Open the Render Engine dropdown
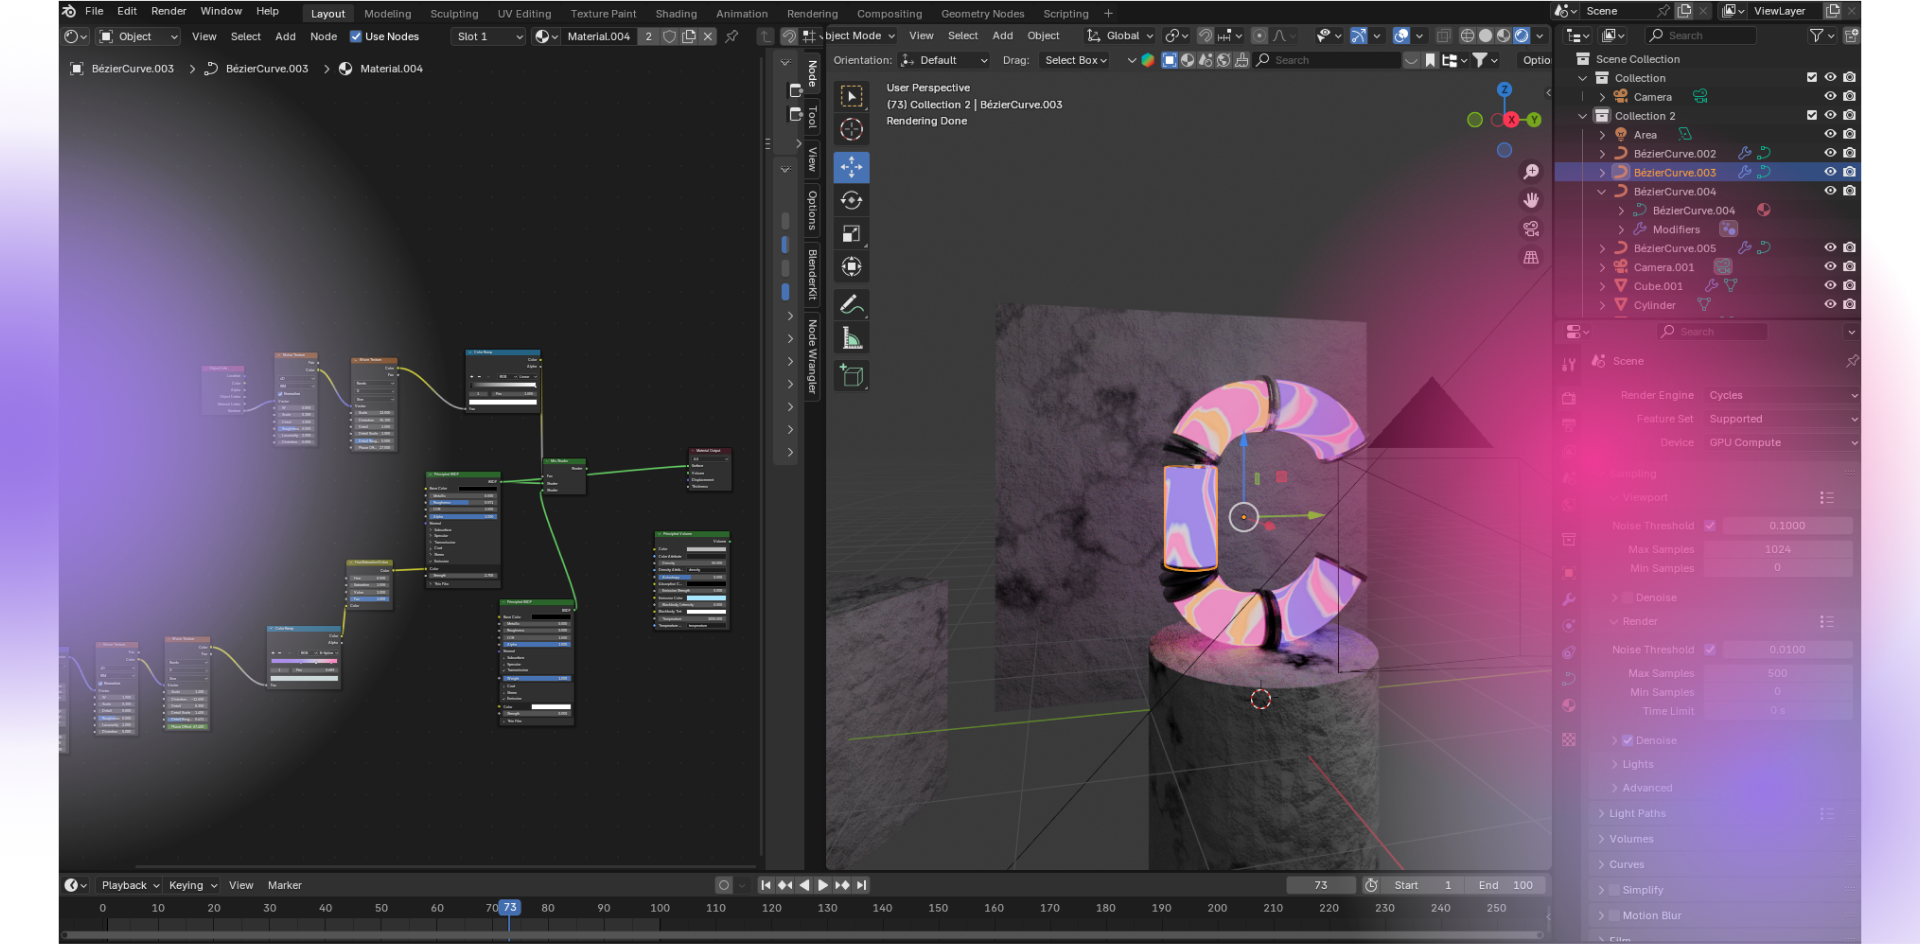1920x944 pixels. [x=1782, y=396]
